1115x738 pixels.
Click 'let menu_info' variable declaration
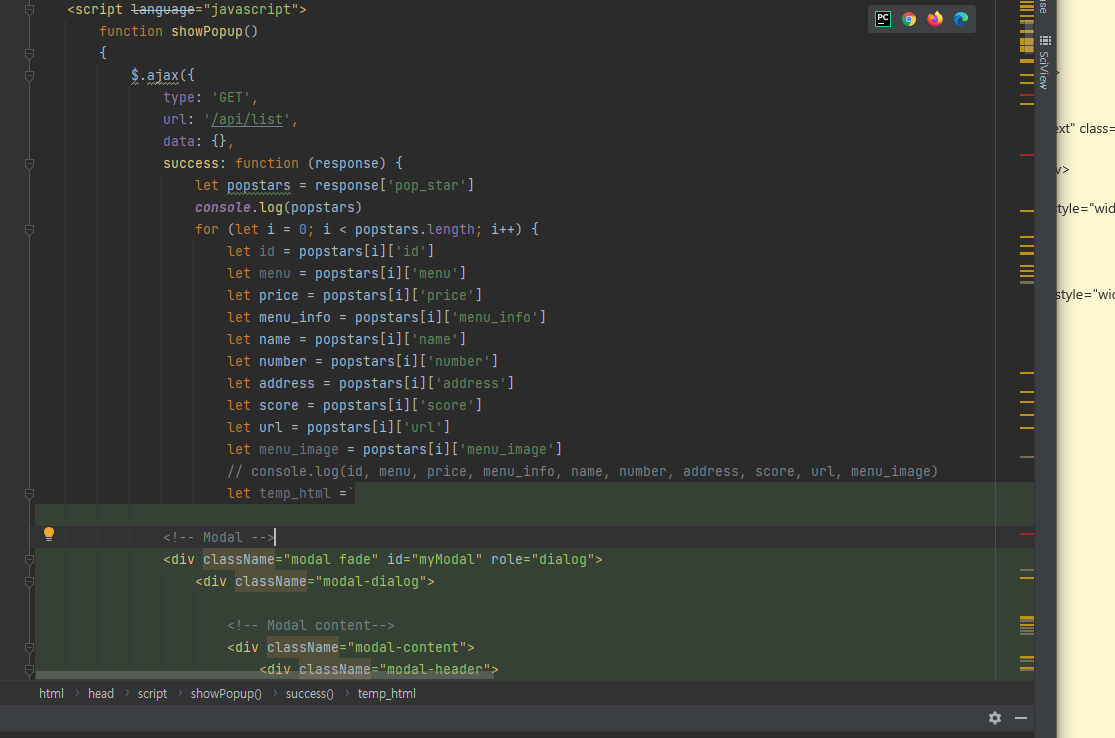click(x=387, y=318)
